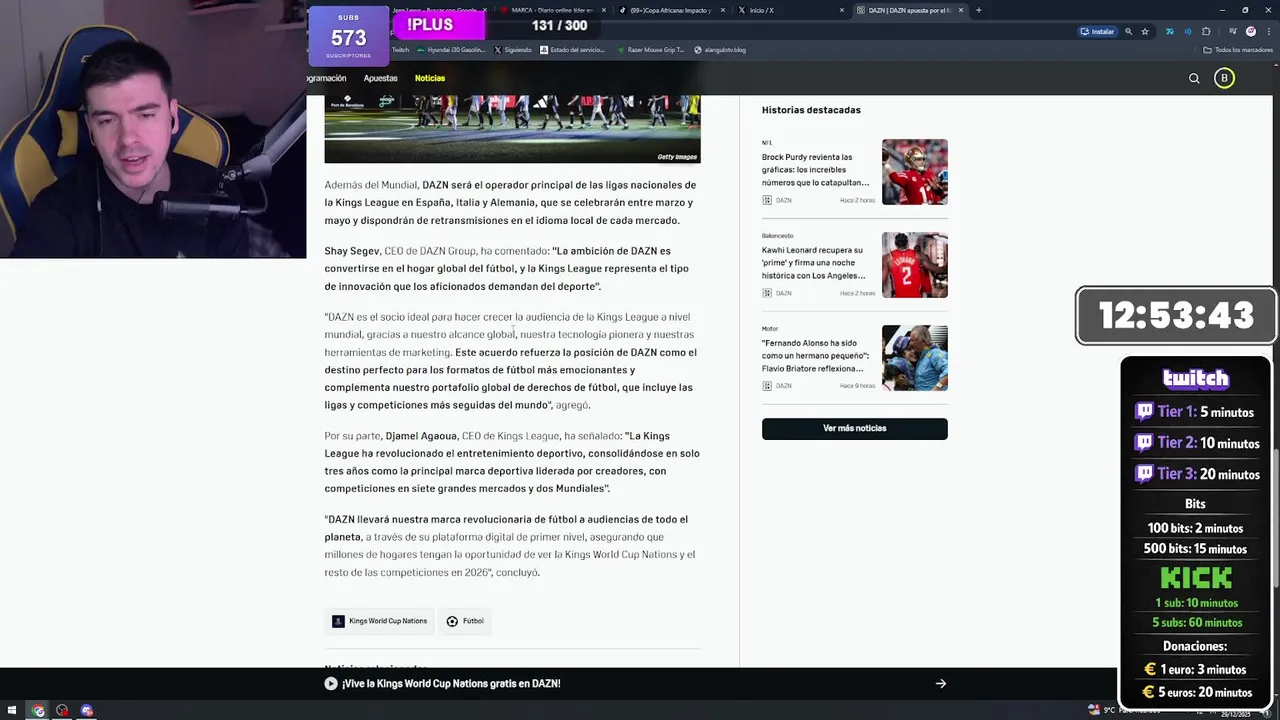
Task: Click DAZN source icon under Kawhi Leonard story
Action: (x=767, y=293)
